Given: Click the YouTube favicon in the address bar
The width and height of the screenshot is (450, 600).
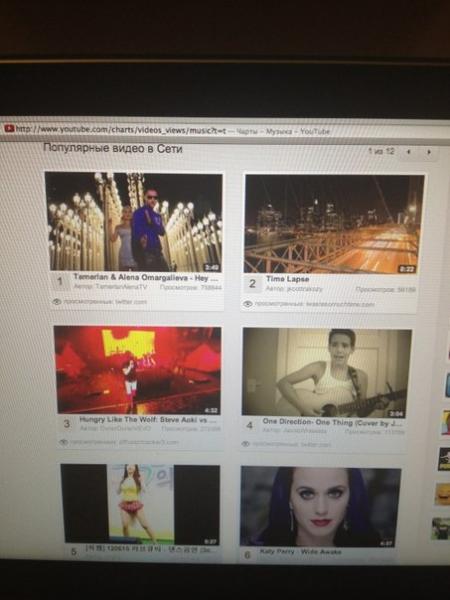Looking at the screenshot, I should [x=9, y=129].
